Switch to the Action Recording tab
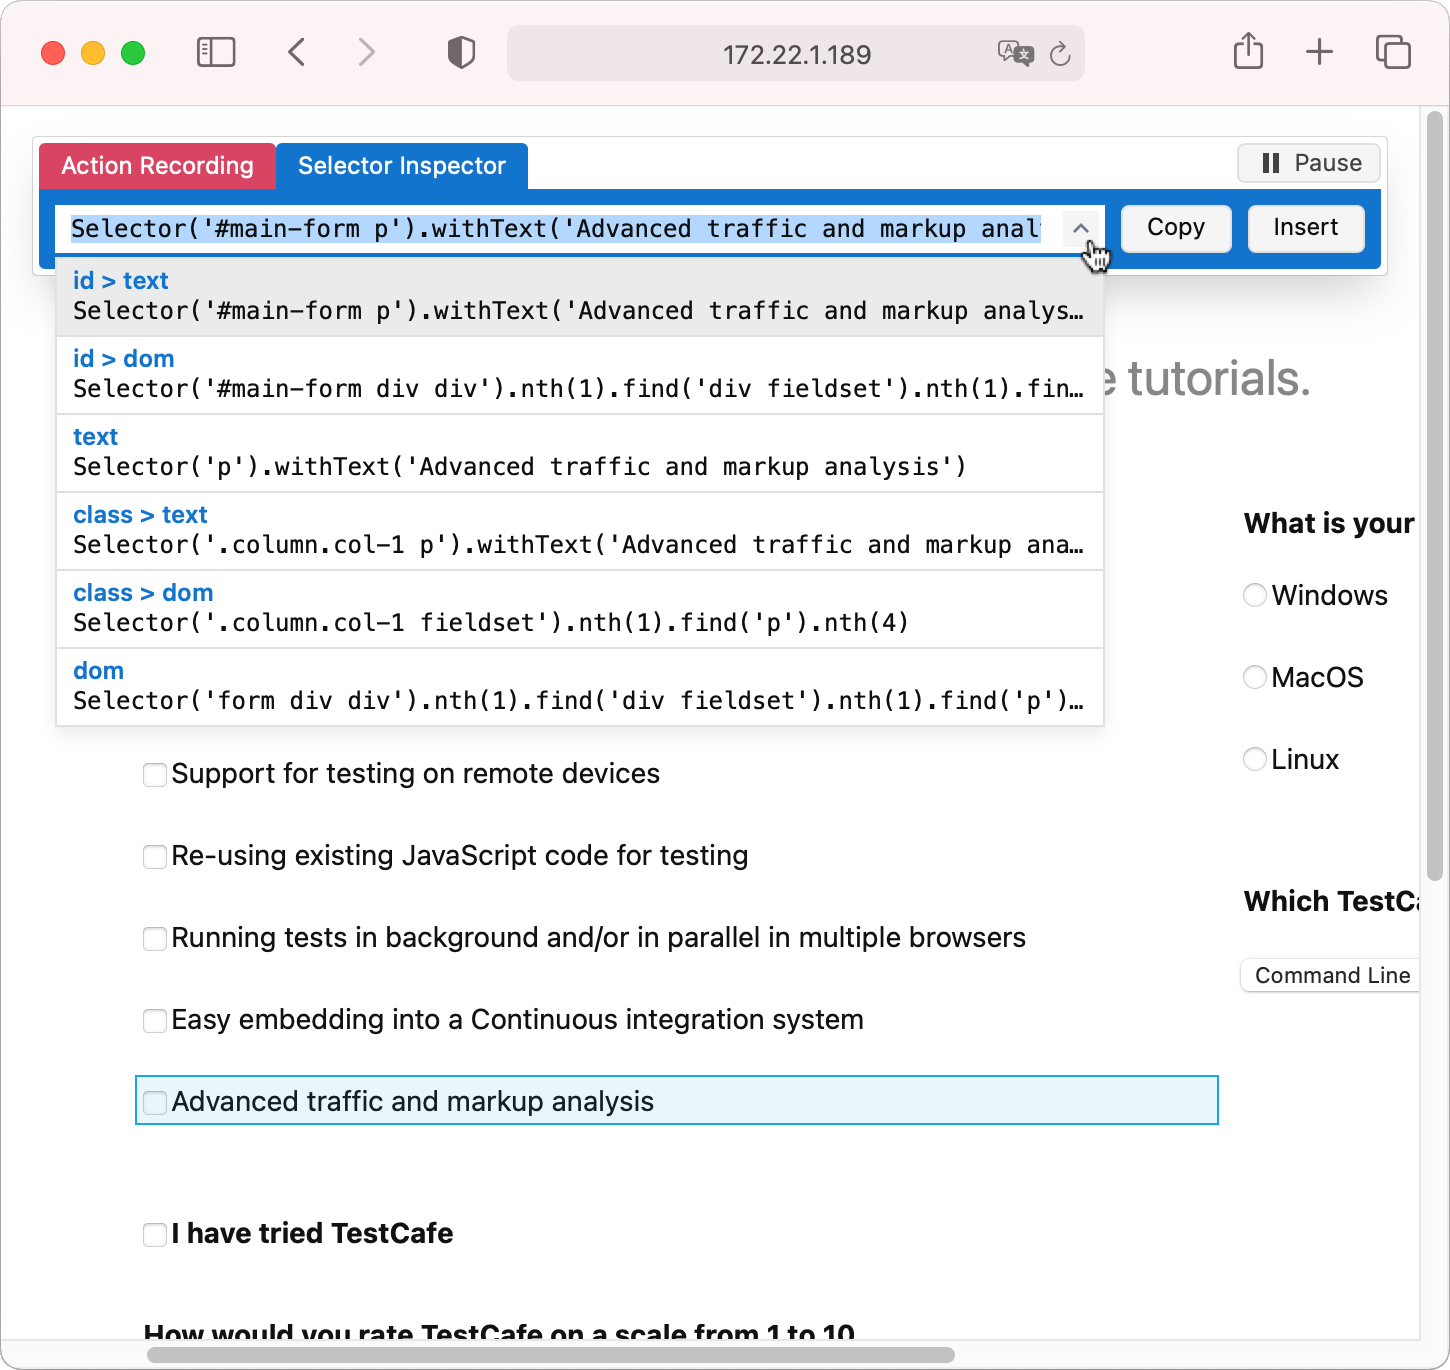 click(x=157, y=166)
